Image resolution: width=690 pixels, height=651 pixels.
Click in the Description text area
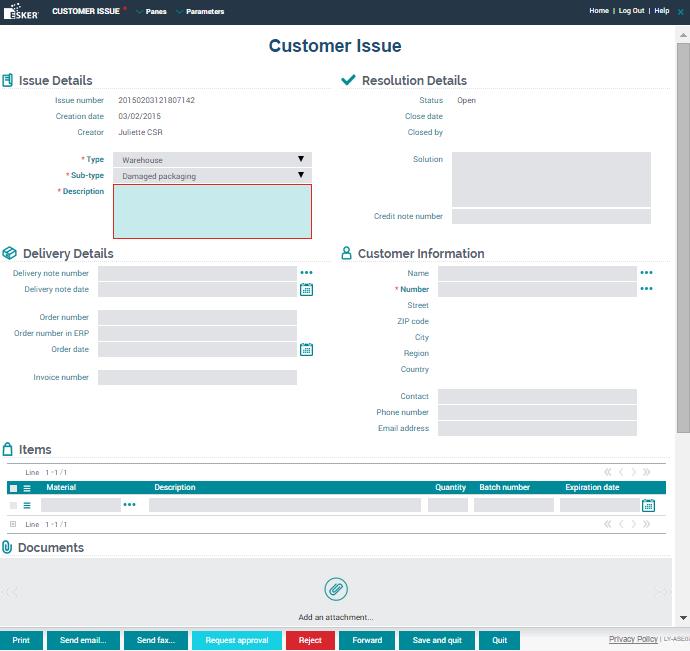212,211
